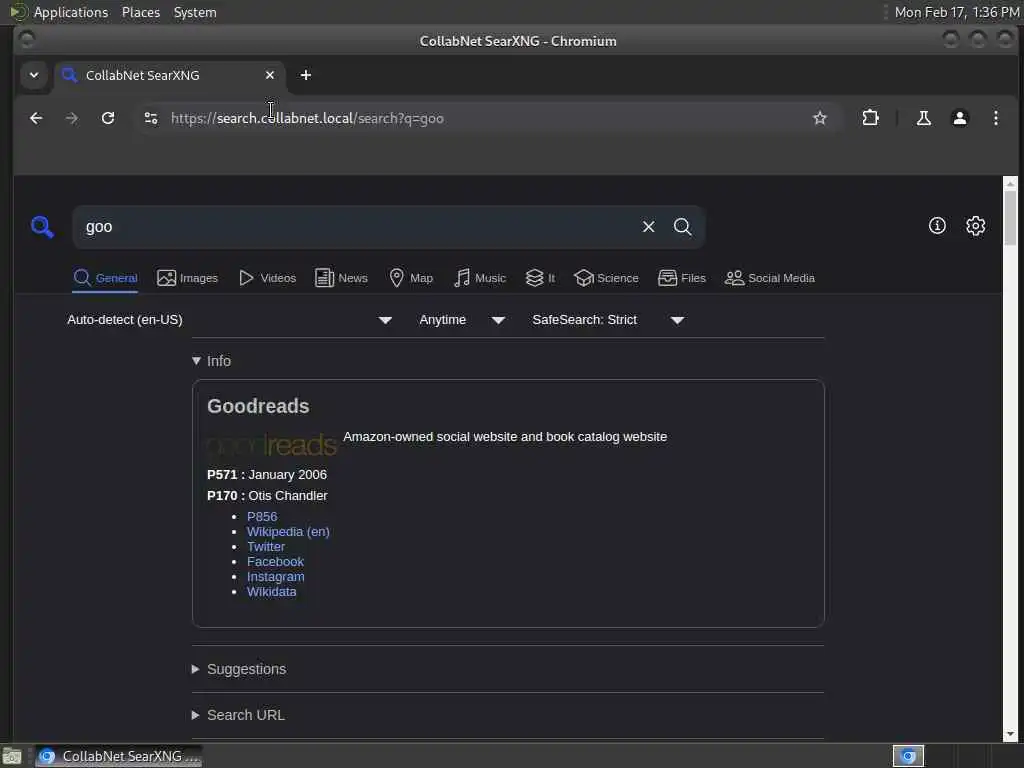The image size is (1024, 768).
Task: Click the scrollbar down arrow
Action: point(1010,734)
